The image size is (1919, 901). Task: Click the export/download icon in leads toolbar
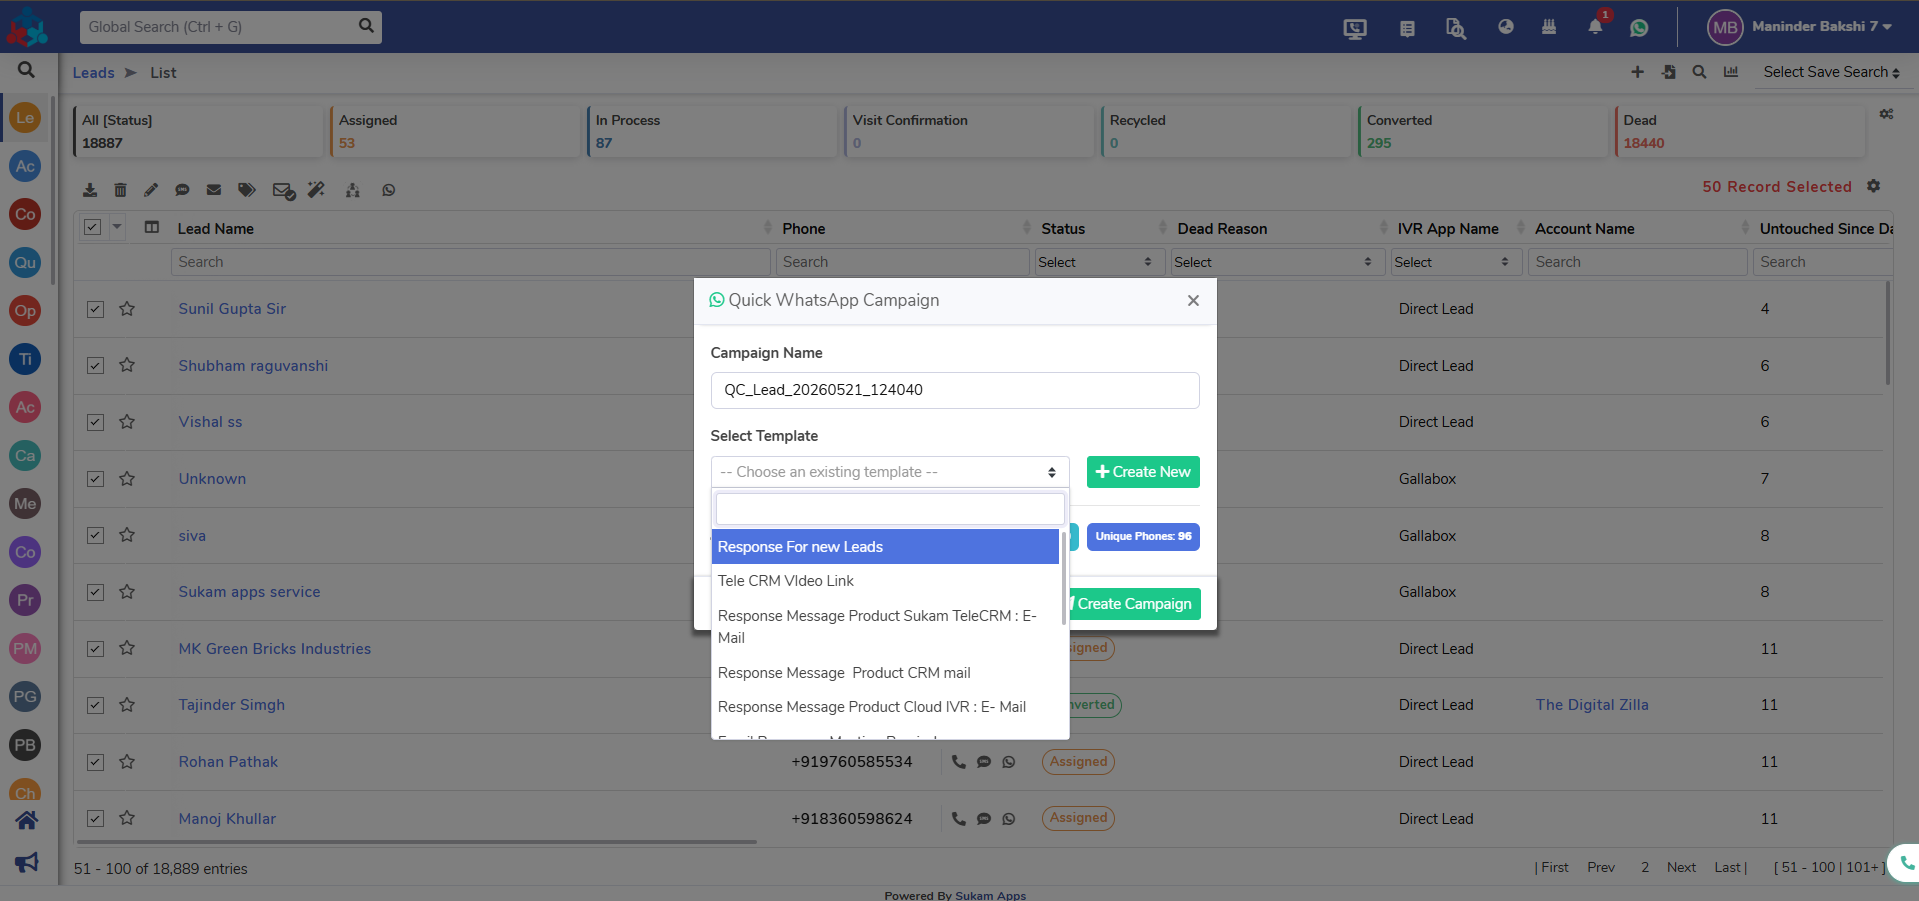[x=90, y=190]
